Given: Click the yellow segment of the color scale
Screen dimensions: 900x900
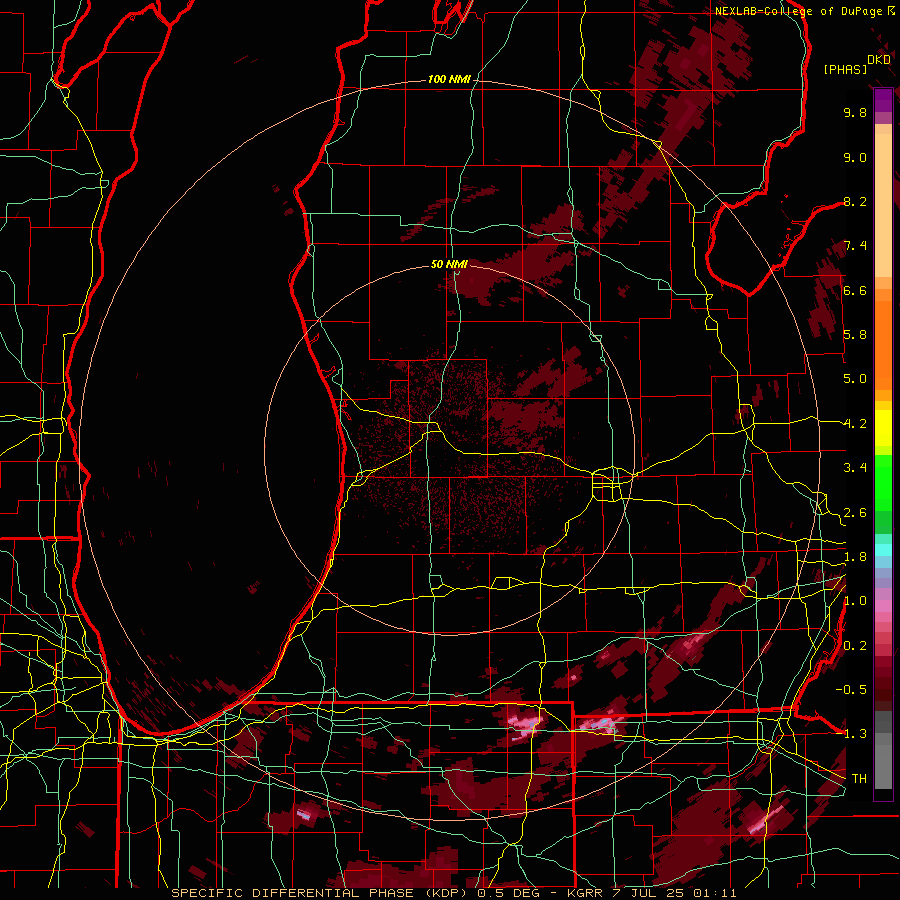Looking at the screenshot, I should pyautogui.click(x=883, y=428).
